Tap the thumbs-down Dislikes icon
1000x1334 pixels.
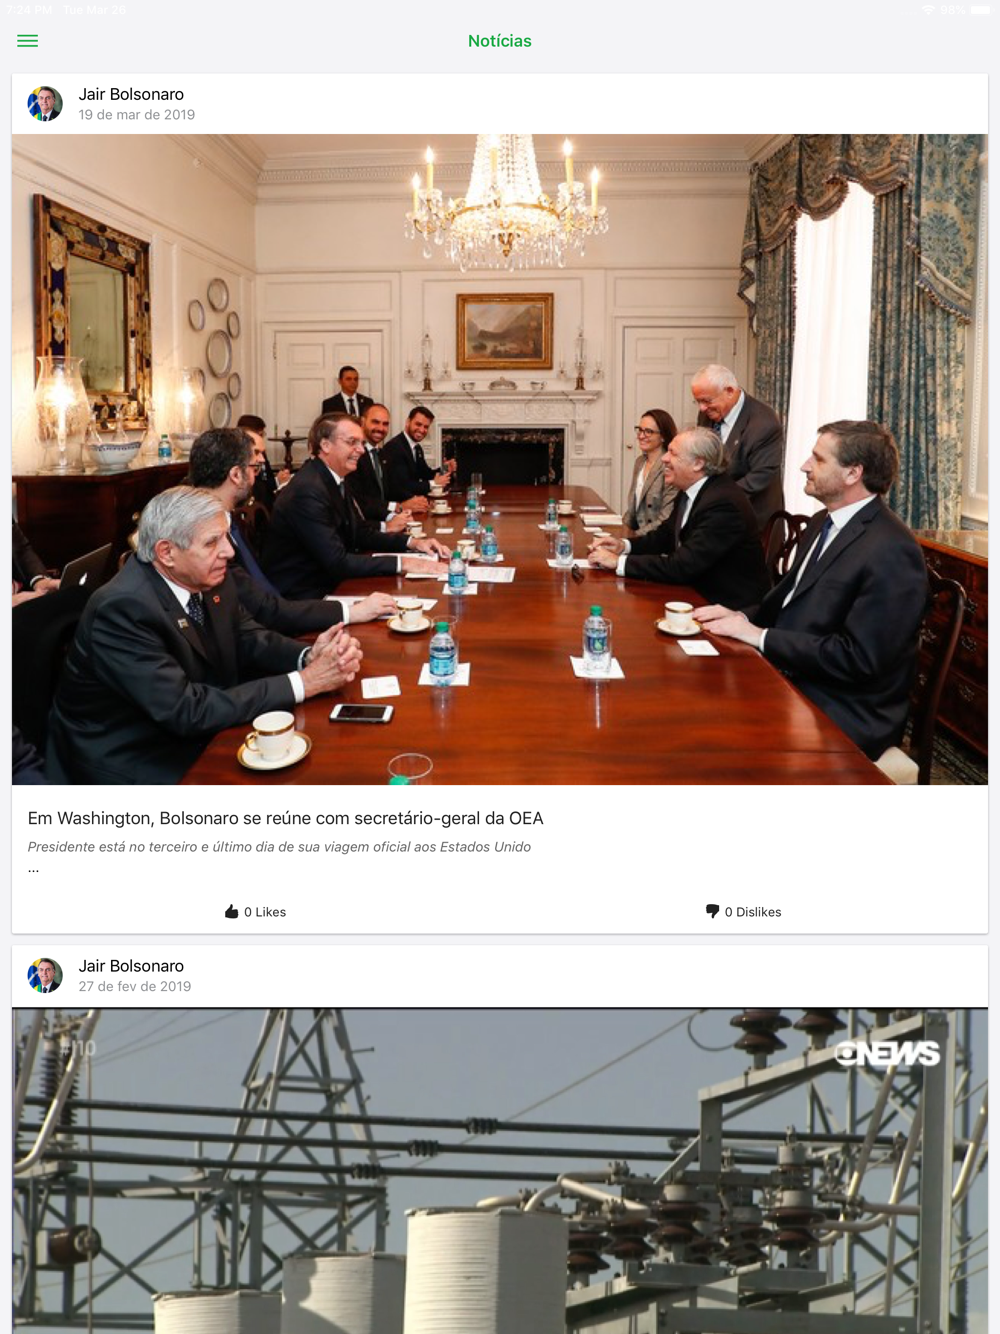[x=712, y=911]
